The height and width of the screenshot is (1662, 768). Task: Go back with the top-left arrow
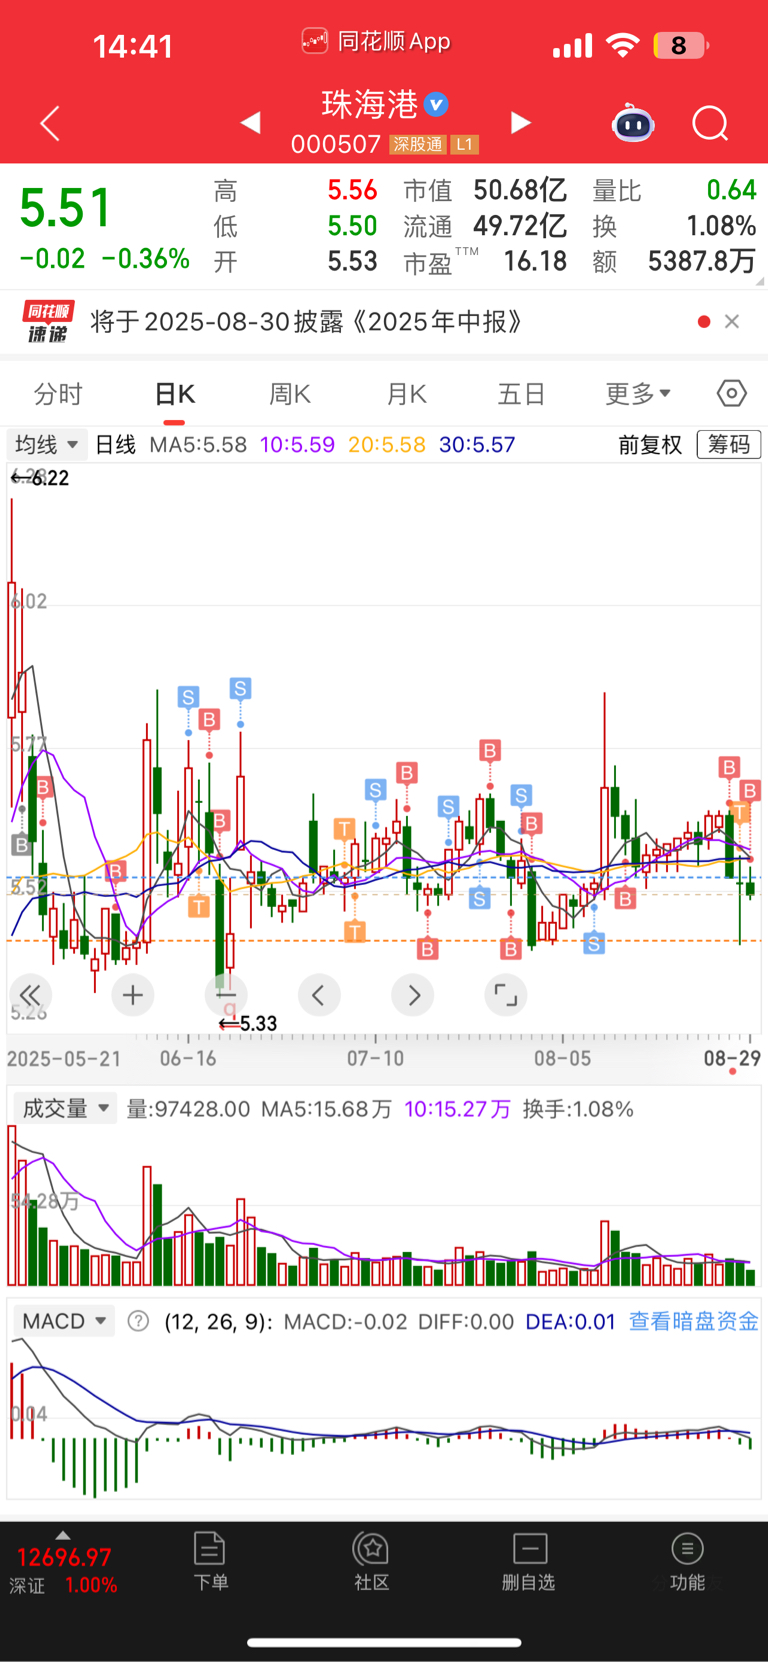(x=50, y=124)
